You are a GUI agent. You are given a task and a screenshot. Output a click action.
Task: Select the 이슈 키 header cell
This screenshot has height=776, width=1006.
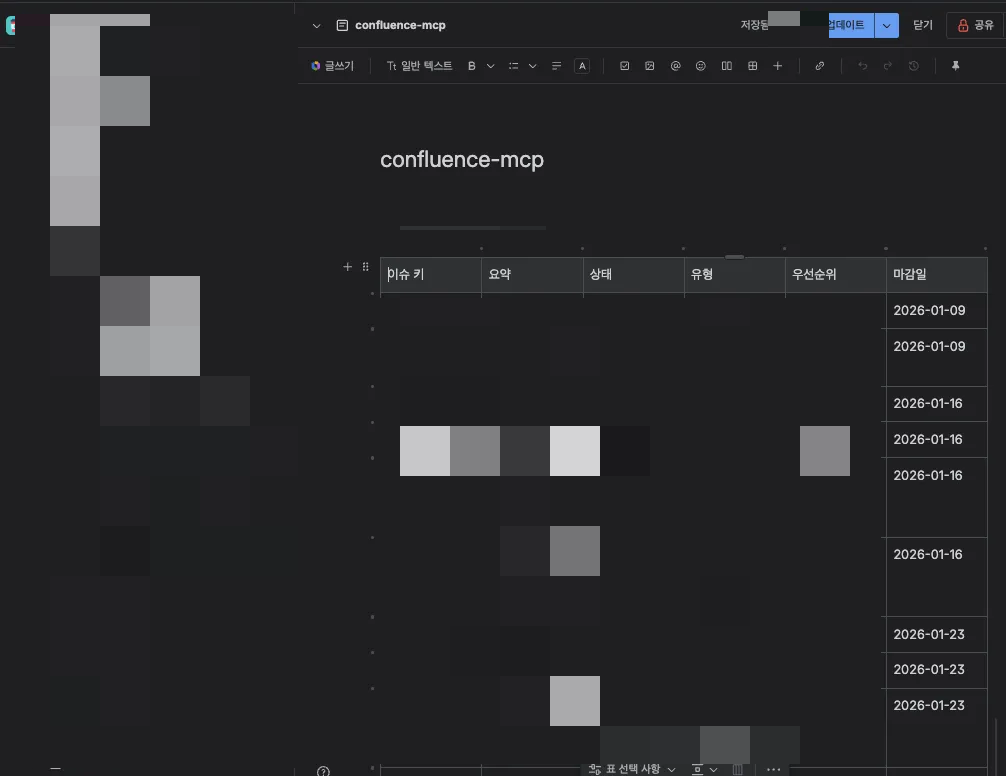431,275
